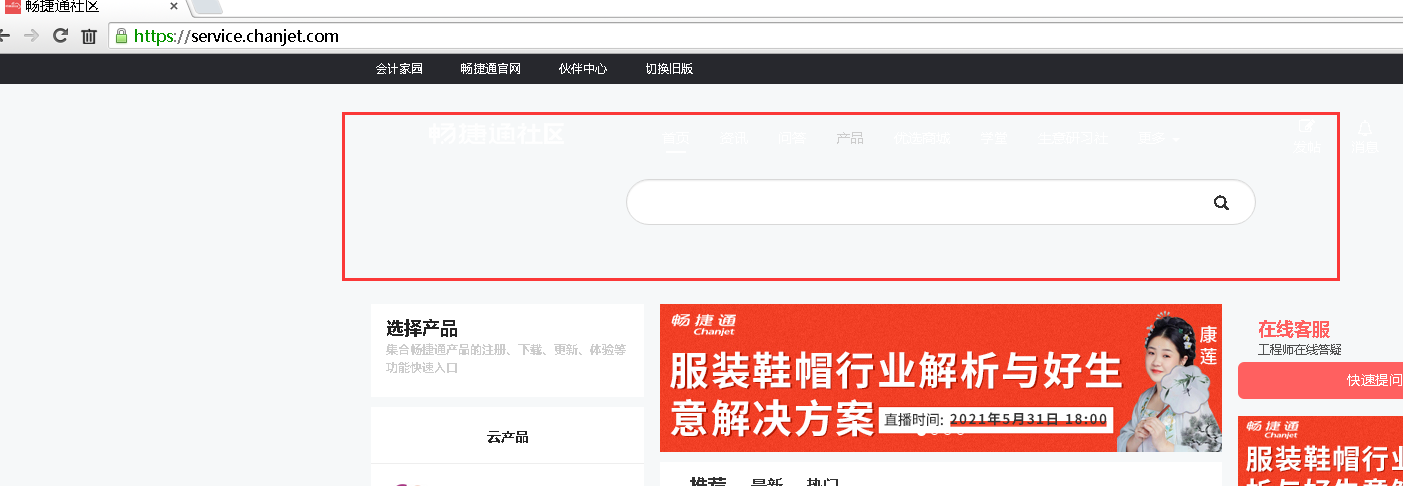Viewport: 1403px width, 486px height.
Task: Open the 消息 bell notifications icon
Action: [x=1365, y=137]
